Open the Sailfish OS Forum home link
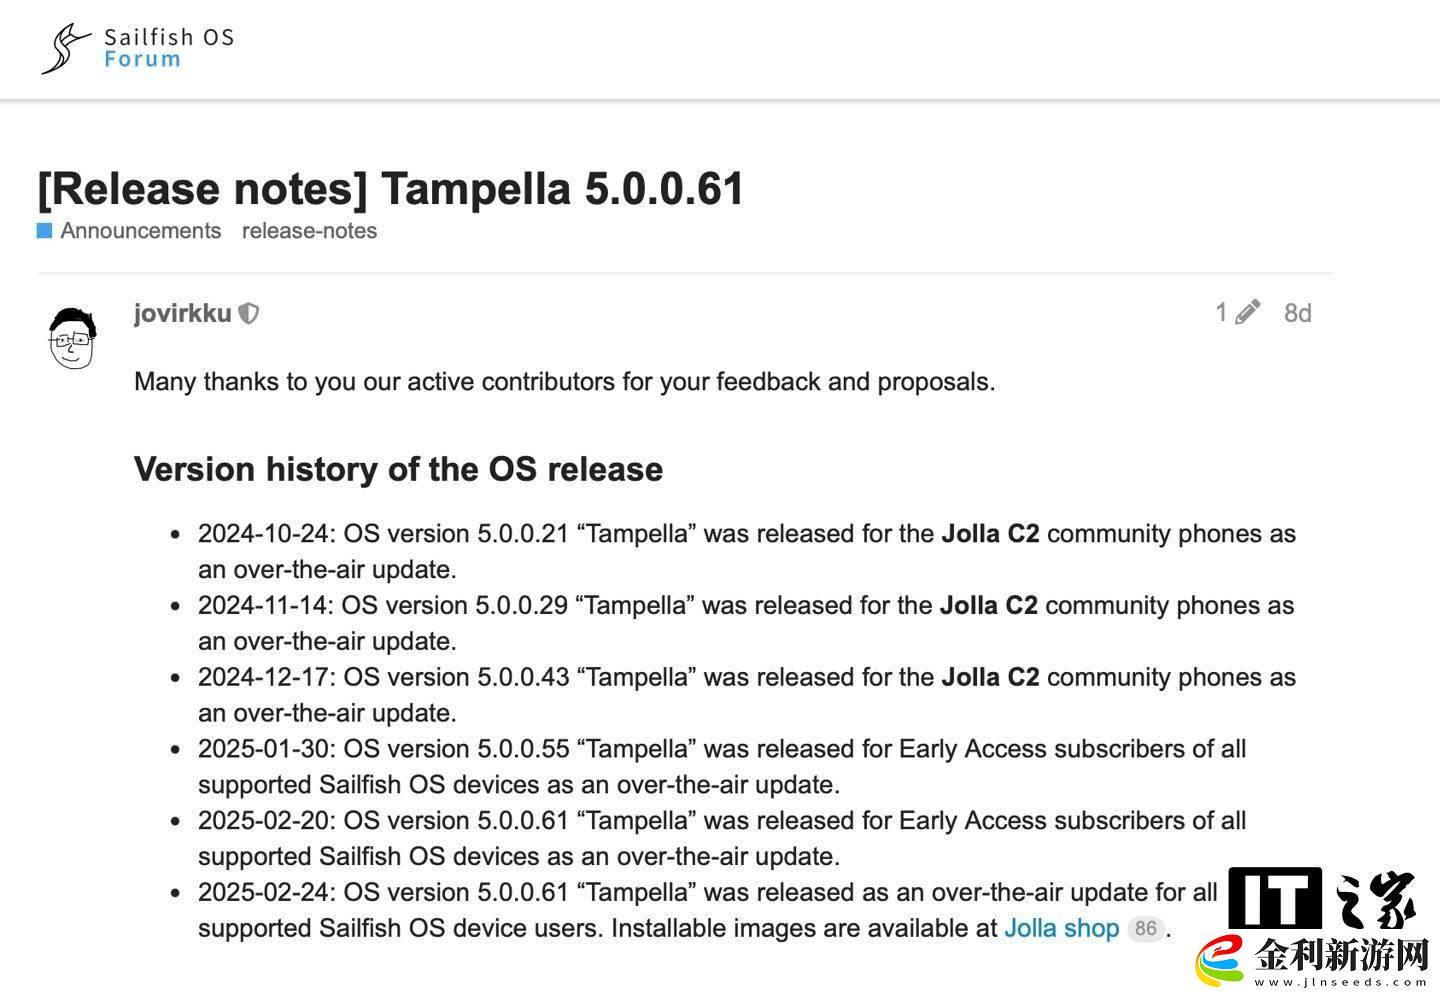Viewport: 1440px width, 994px height. [168, 48]
